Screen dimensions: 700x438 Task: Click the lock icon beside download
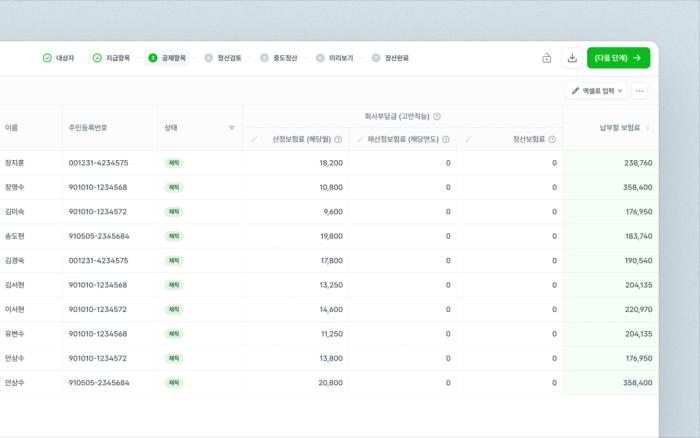[546, 58]
